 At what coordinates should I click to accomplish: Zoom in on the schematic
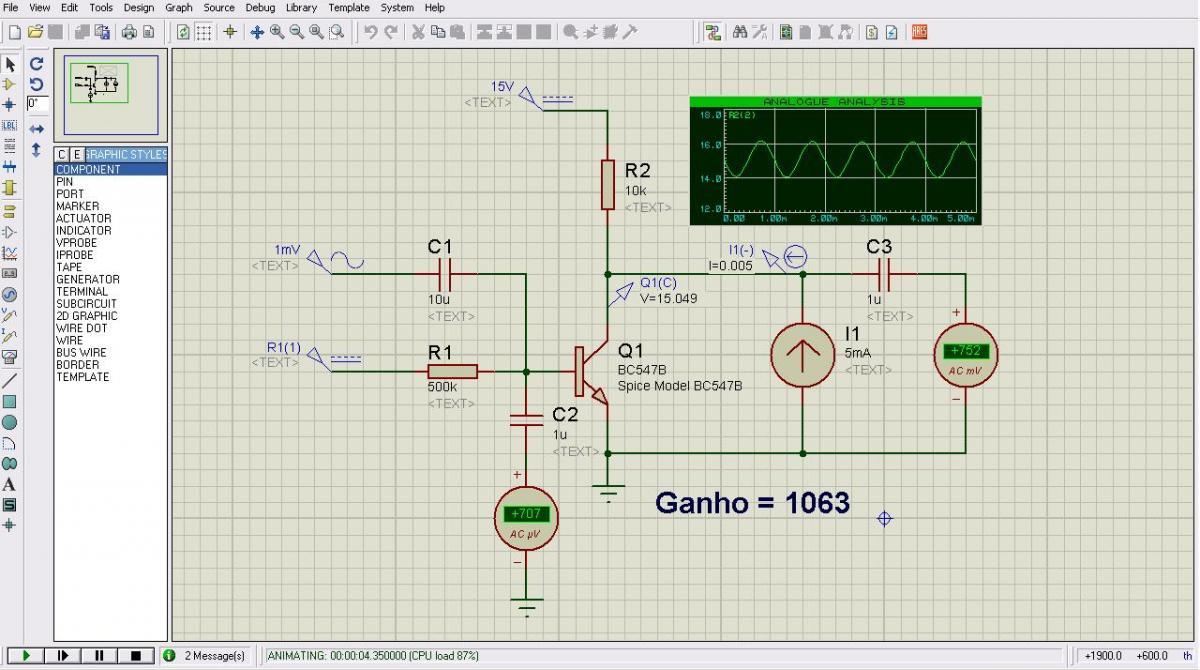tap(277, 32)
